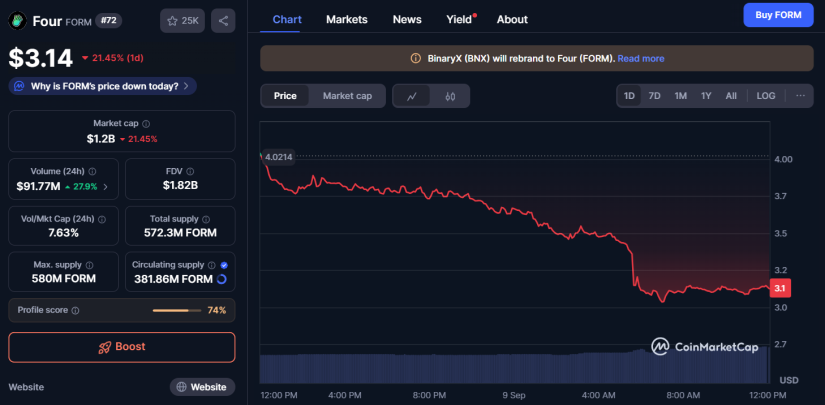Expand Why is FORM's price down today

(x=103, y=86)
